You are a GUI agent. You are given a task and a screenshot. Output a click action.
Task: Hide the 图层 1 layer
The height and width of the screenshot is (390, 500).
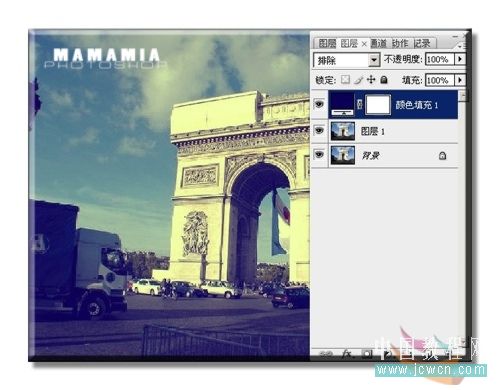[319, 130]
